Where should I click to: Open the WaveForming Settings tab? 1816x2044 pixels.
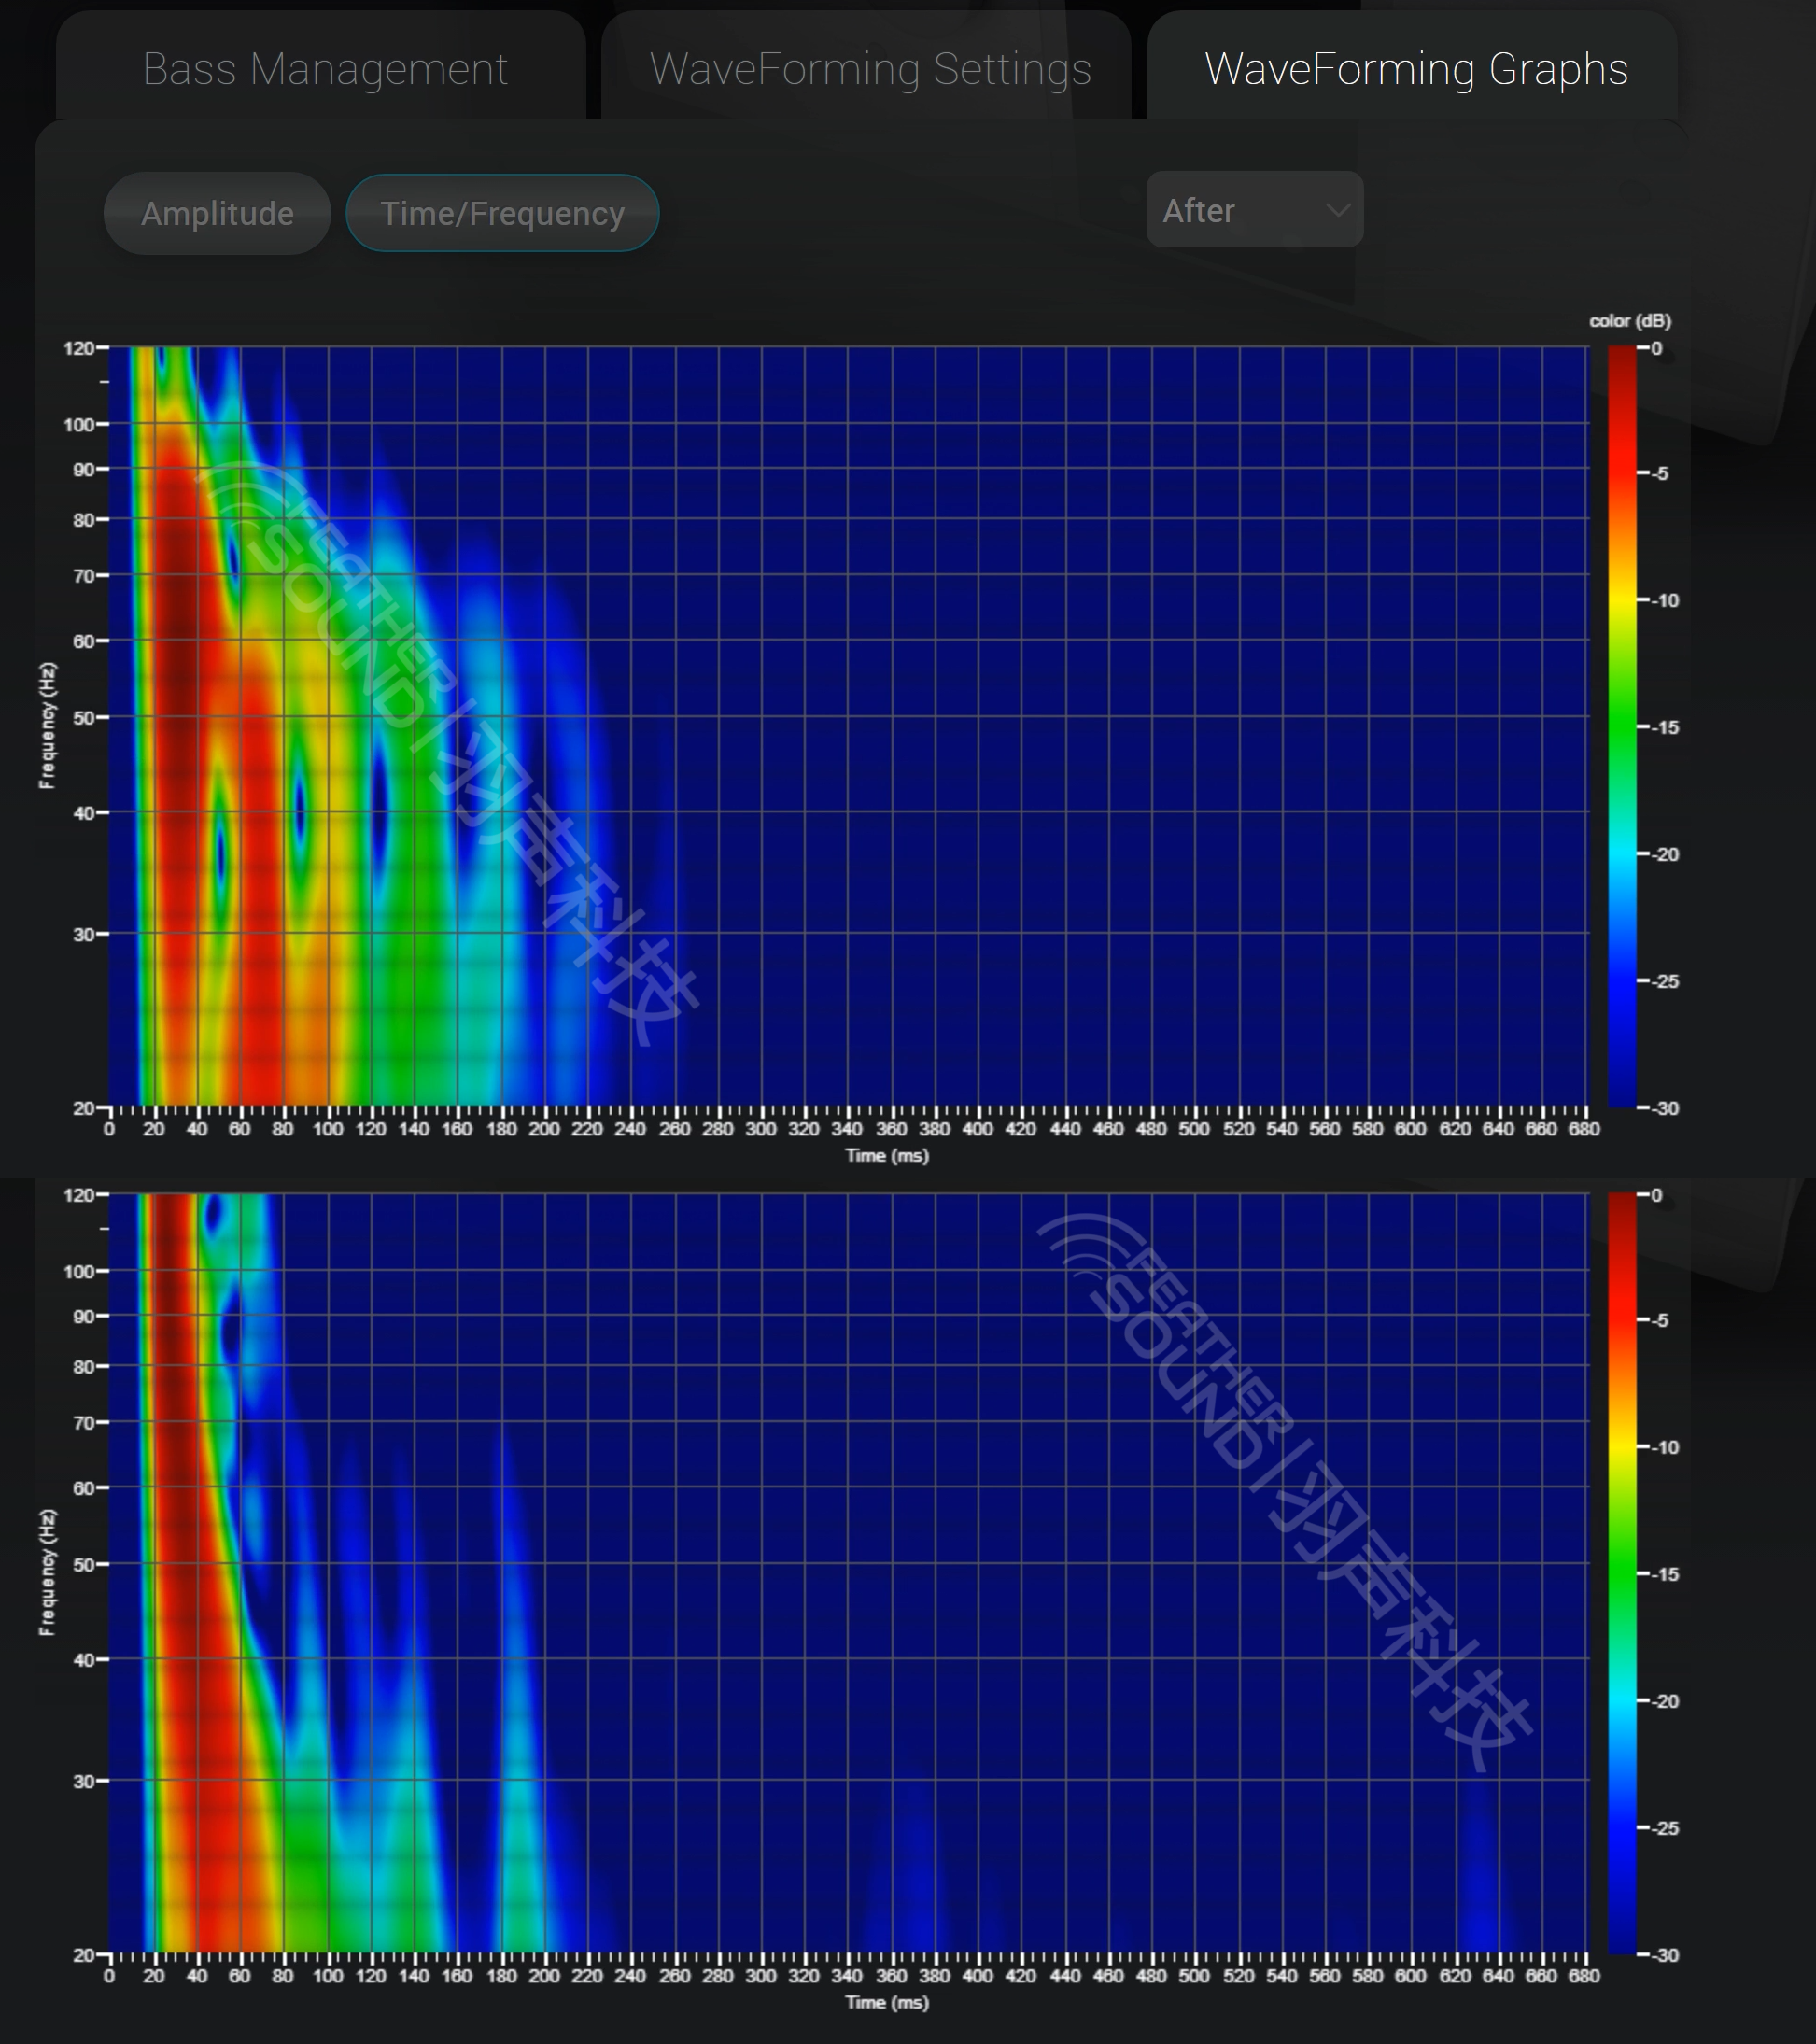coord(869,69)
